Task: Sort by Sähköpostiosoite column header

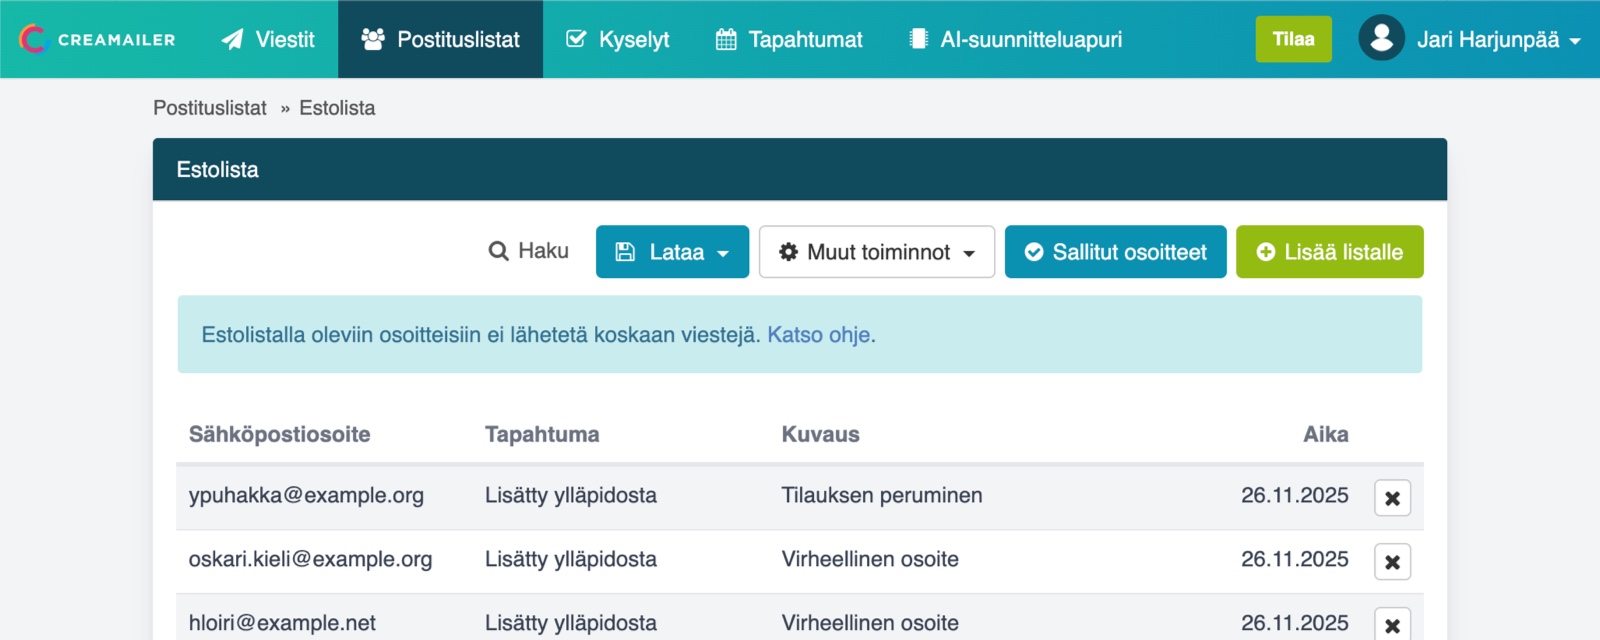Action: 279,434
